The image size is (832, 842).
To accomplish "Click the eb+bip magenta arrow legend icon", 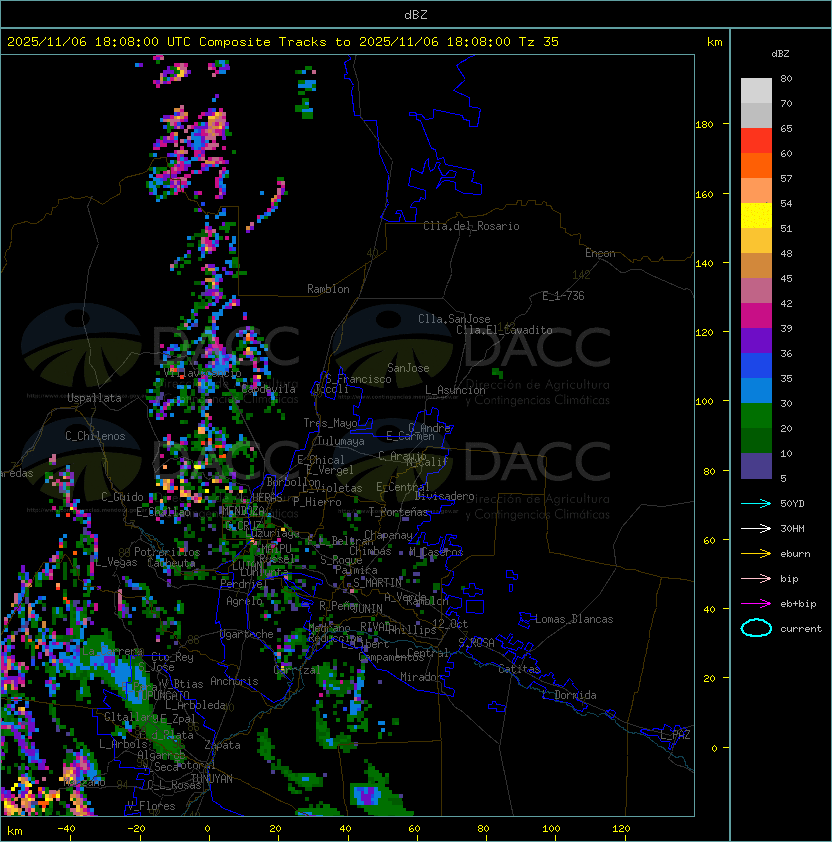I will coord(756,604).
